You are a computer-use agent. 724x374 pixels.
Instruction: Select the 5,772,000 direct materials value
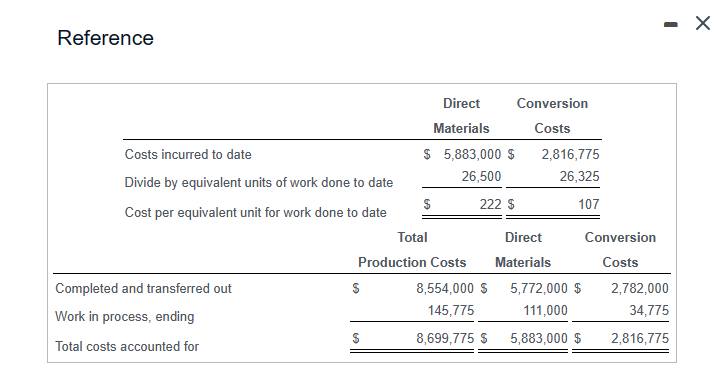(x=539, y=288)
